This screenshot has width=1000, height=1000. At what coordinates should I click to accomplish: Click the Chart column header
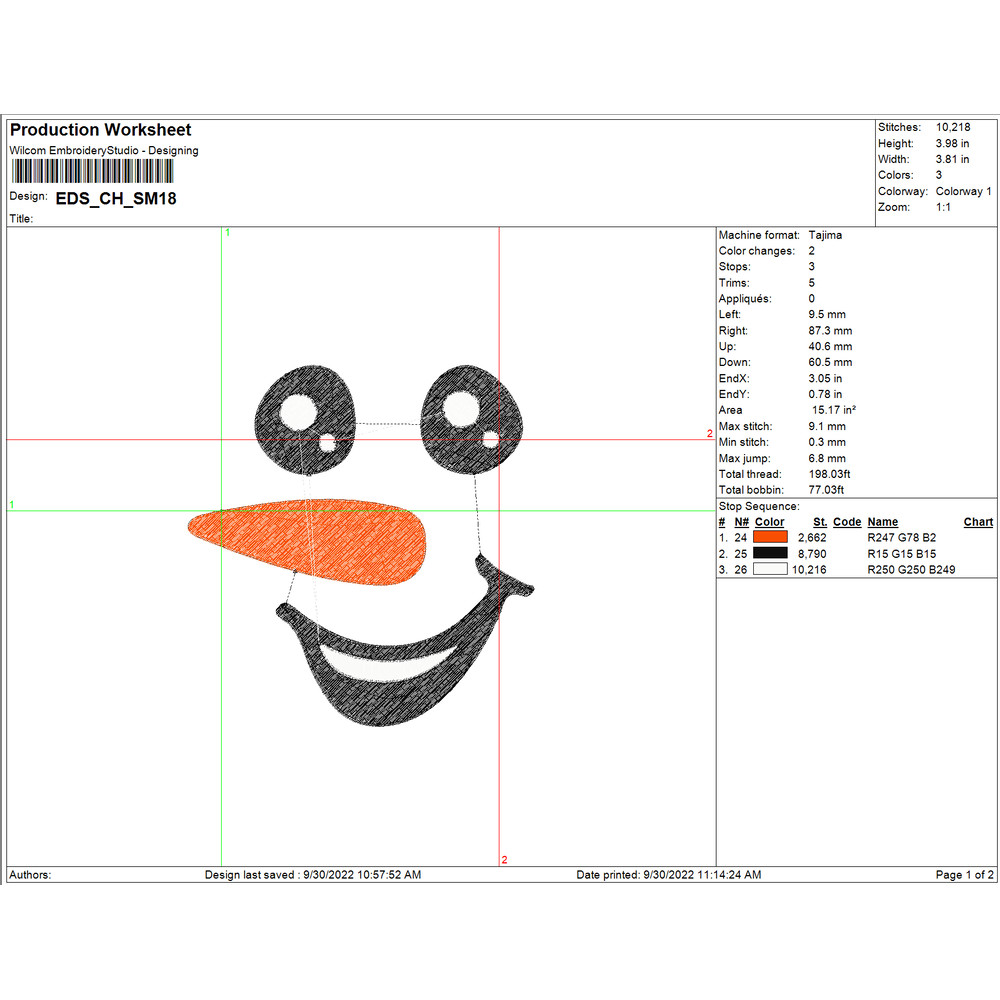(978, 522)
